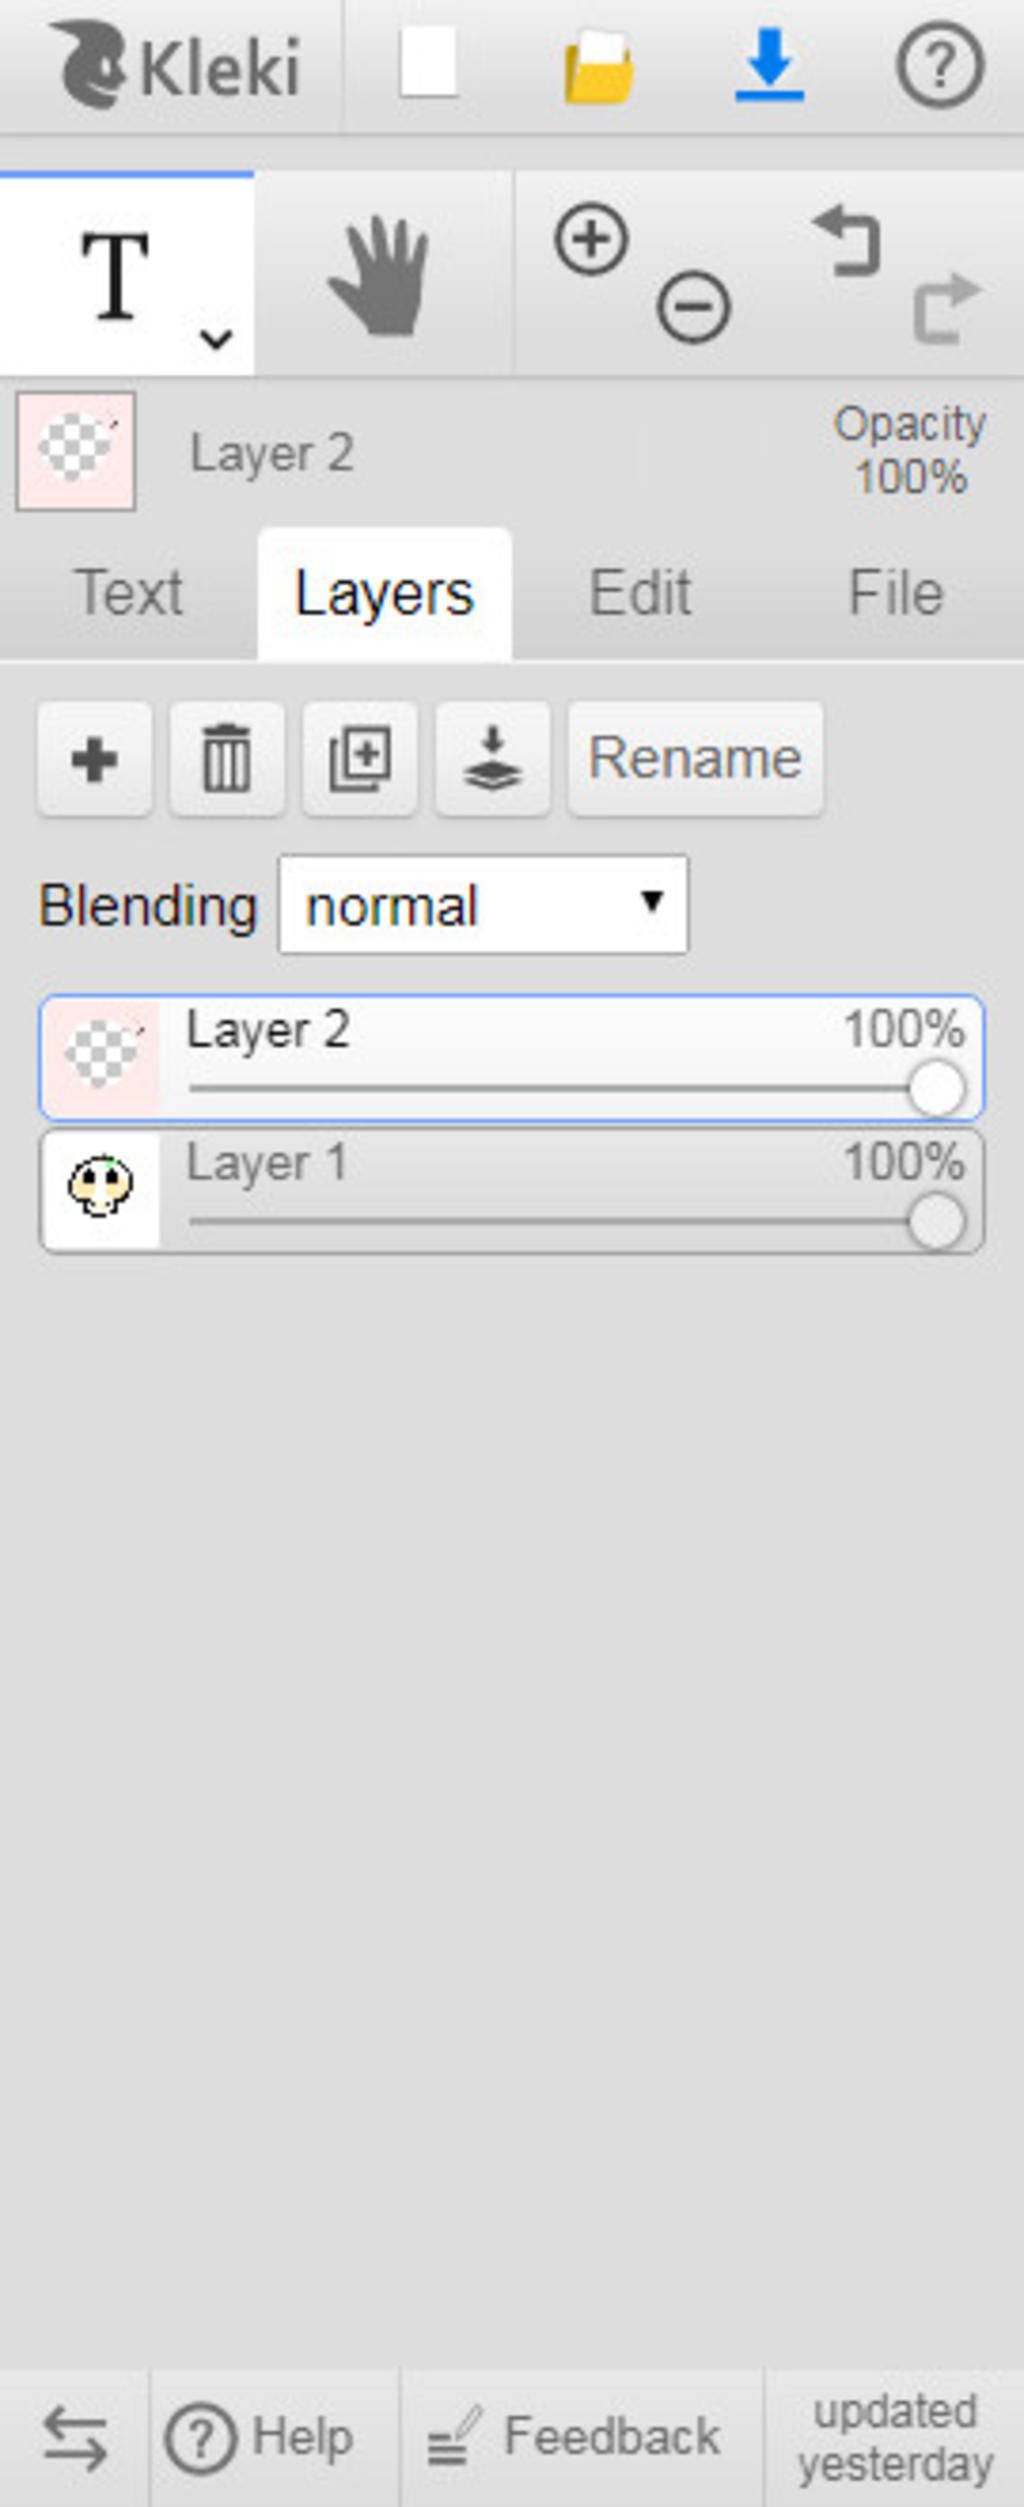Open the Blending mode dropdown

coord(483,904)
